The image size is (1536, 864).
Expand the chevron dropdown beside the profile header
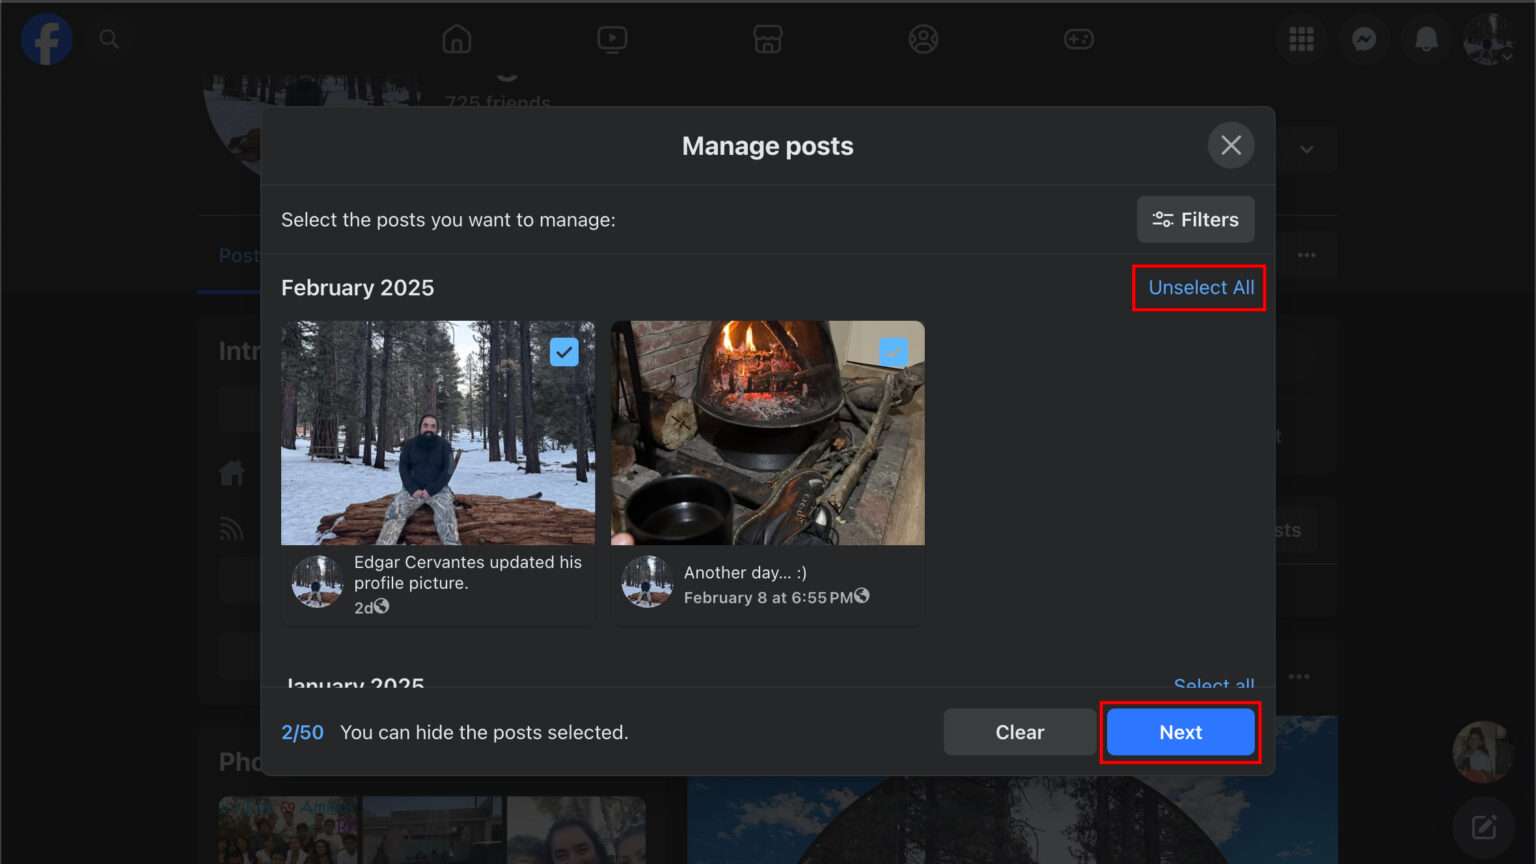[x=1307, y=148]
